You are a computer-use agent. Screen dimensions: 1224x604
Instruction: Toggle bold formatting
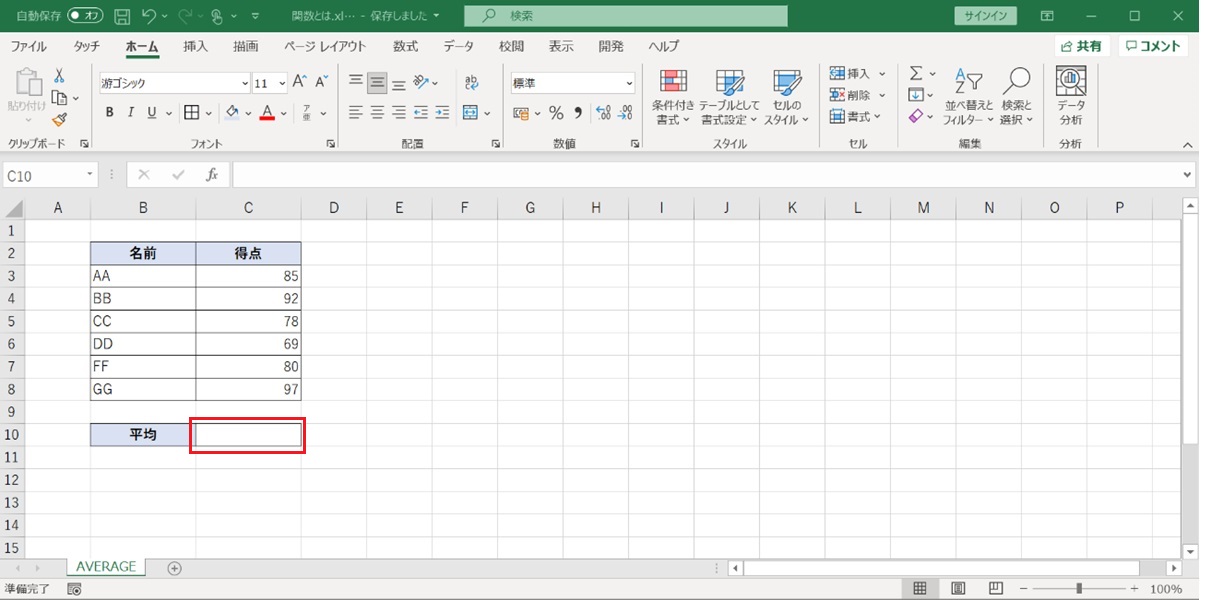109,113
